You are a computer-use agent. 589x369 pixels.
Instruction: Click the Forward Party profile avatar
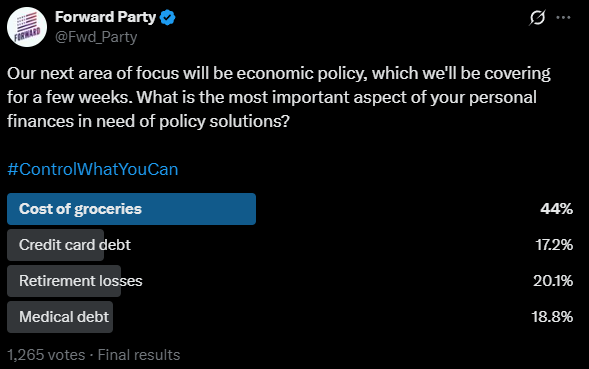pyautogui.click(x=27, y=27)
